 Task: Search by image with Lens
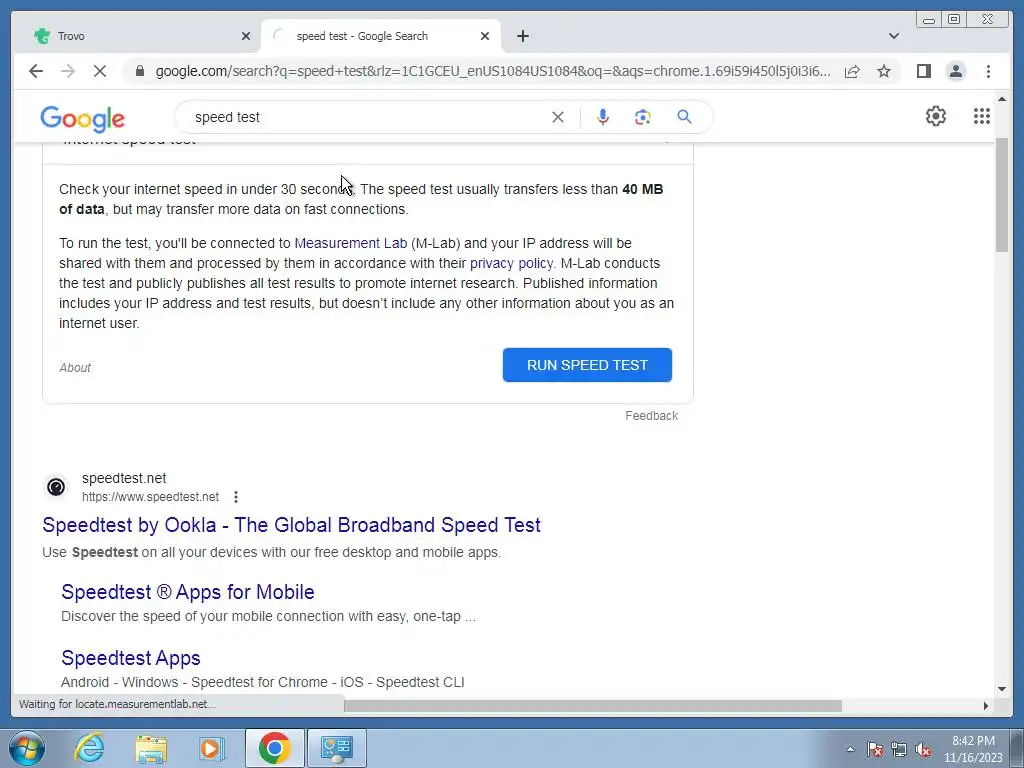[x=643, y=117]
